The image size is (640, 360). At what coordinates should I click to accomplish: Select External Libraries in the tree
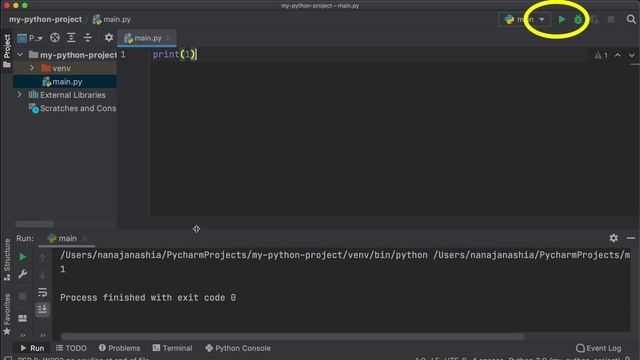pos(73,95)
